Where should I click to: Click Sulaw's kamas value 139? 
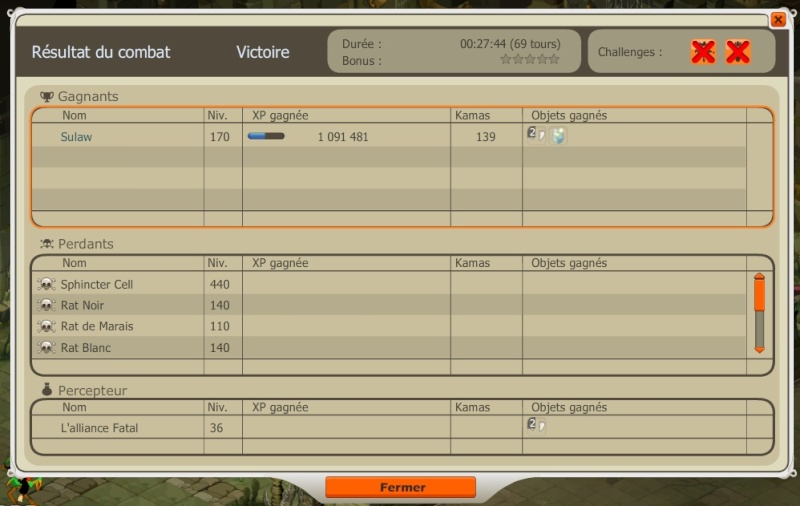[x=486, y=137]
